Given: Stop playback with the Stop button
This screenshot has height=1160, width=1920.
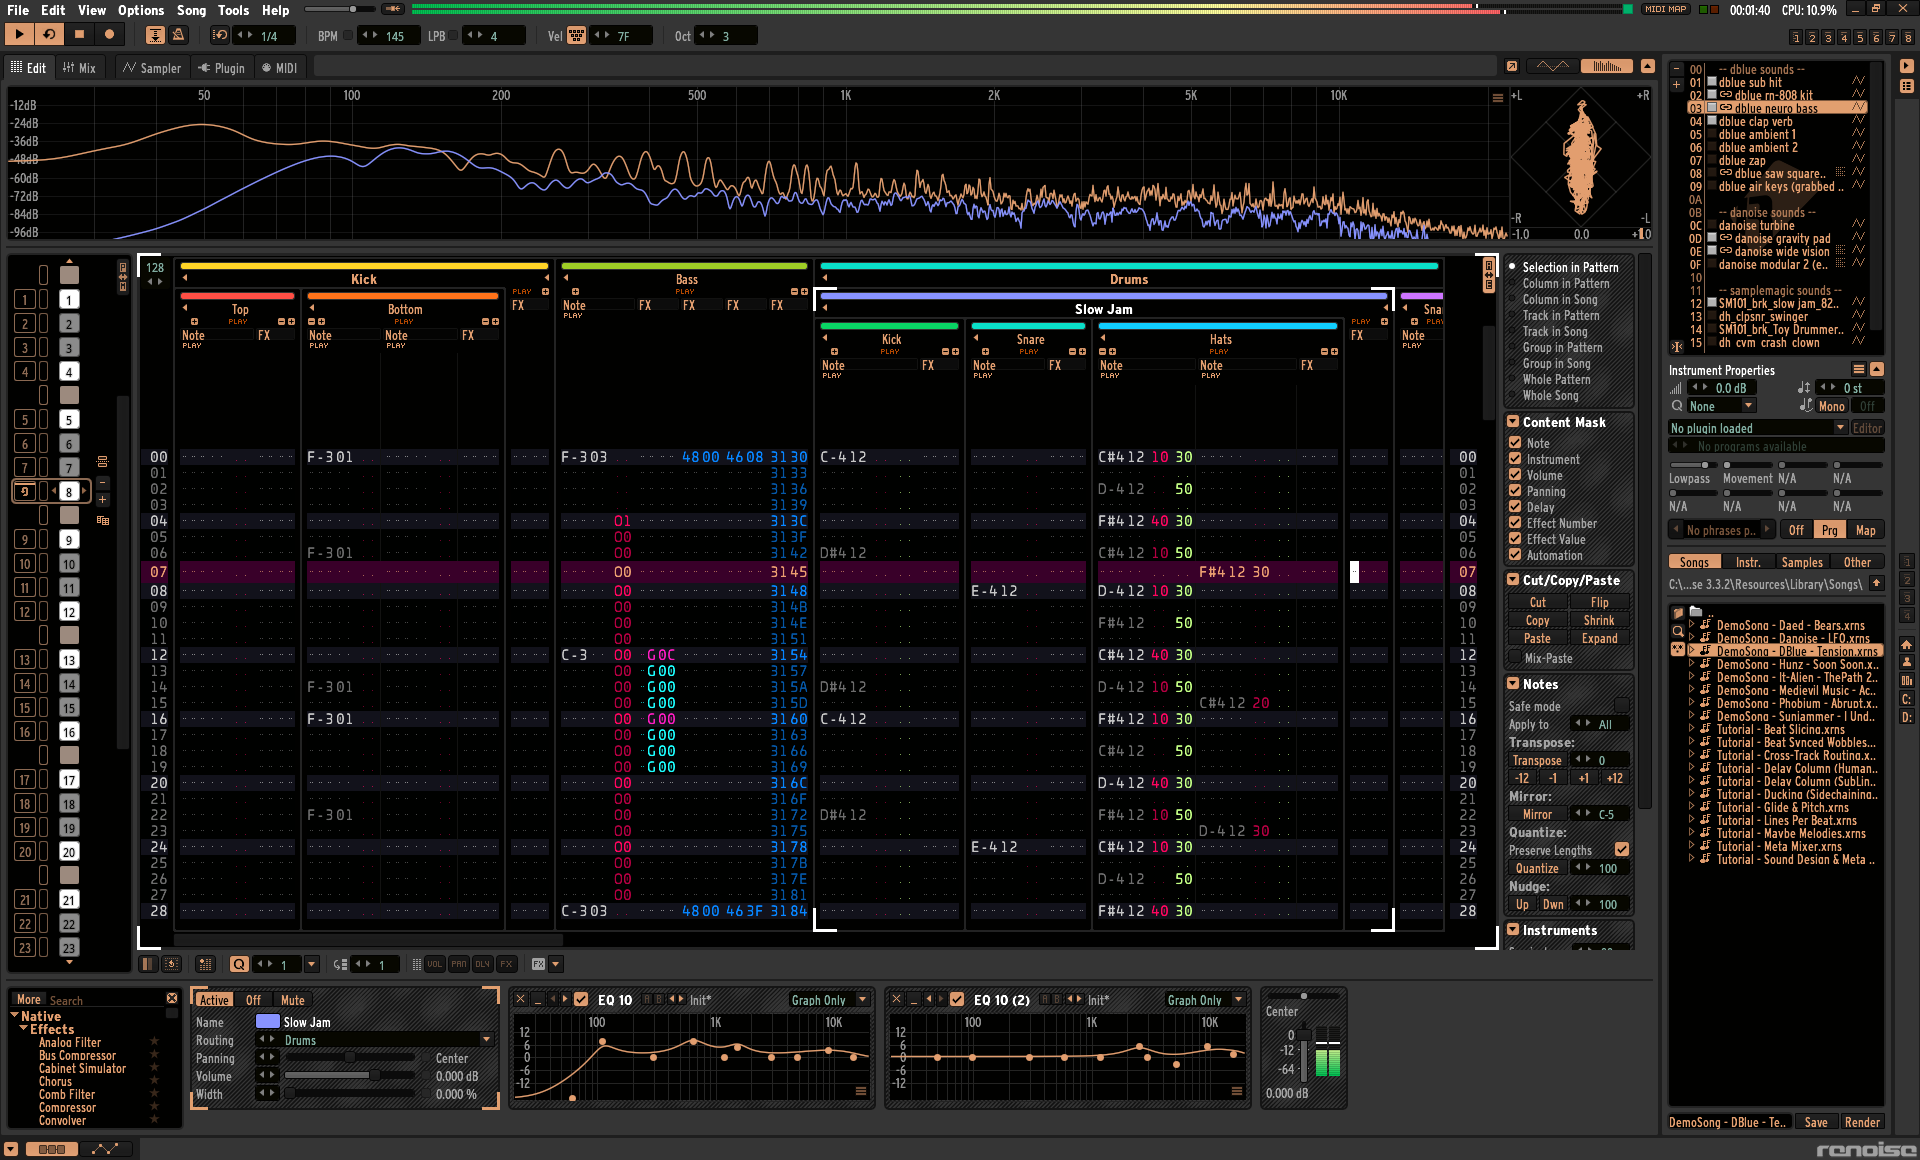Looking at the screenshot, I should click(x=79, y=35).
